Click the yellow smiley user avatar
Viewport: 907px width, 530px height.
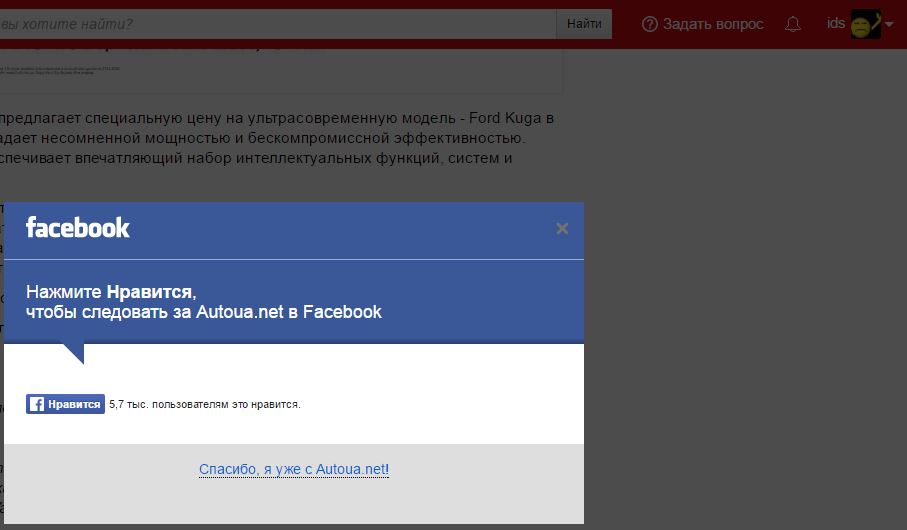click(x=864, y=24)
